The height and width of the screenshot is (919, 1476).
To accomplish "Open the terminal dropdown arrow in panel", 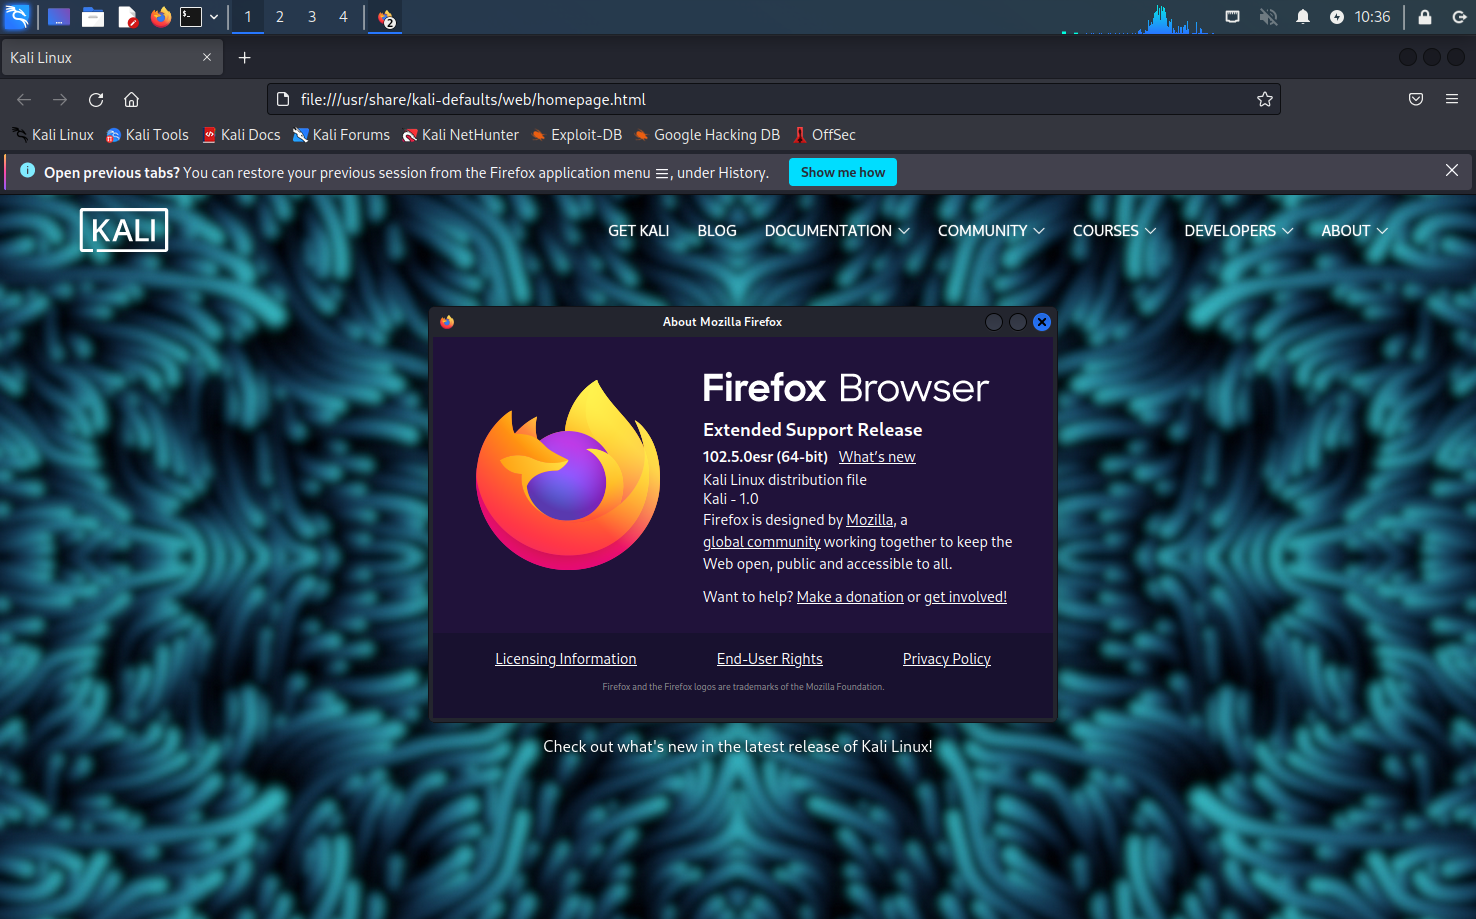I will 214,17.
